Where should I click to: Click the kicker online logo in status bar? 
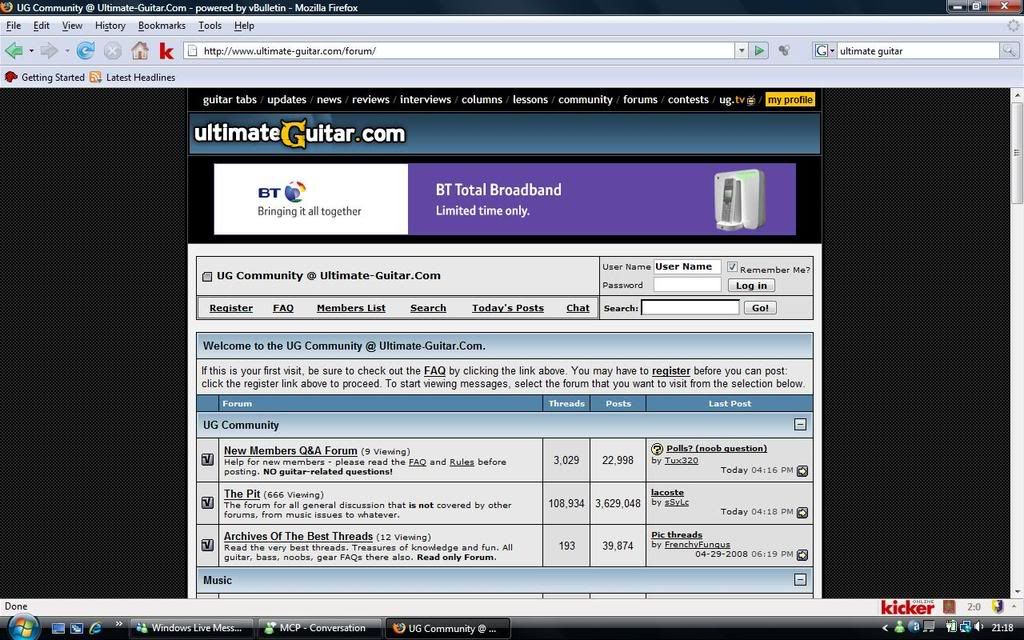[908, 607]
